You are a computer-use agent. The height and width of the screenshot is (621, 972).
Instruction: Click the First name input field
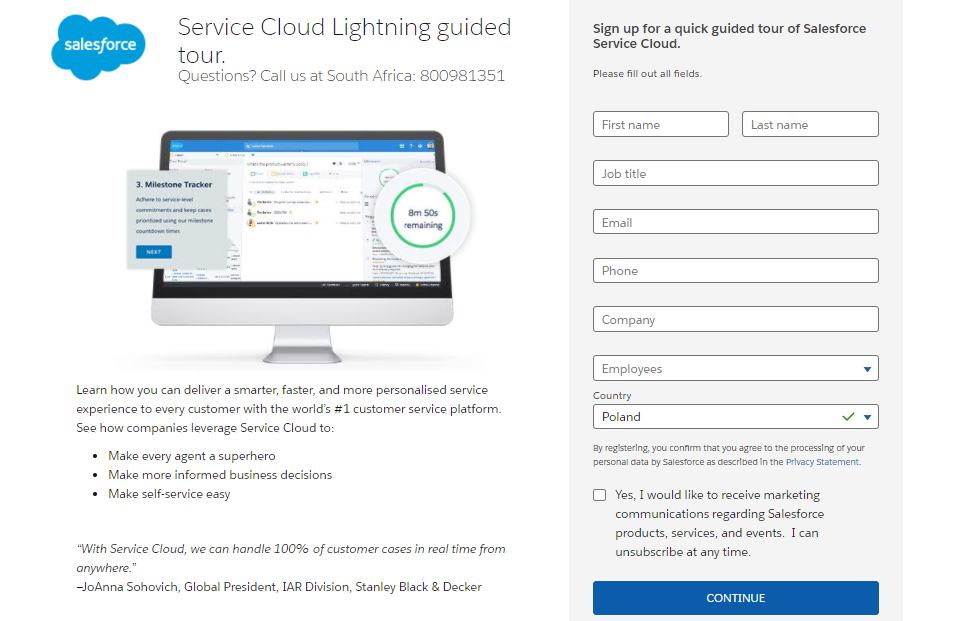pyautogui.click(x=660, y=124)
